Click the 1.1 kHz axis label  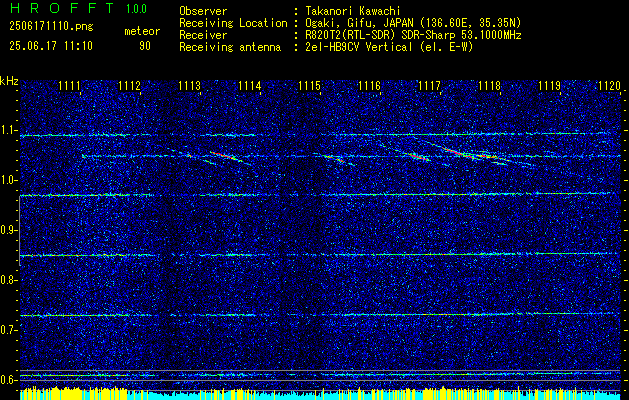(8, 131)
